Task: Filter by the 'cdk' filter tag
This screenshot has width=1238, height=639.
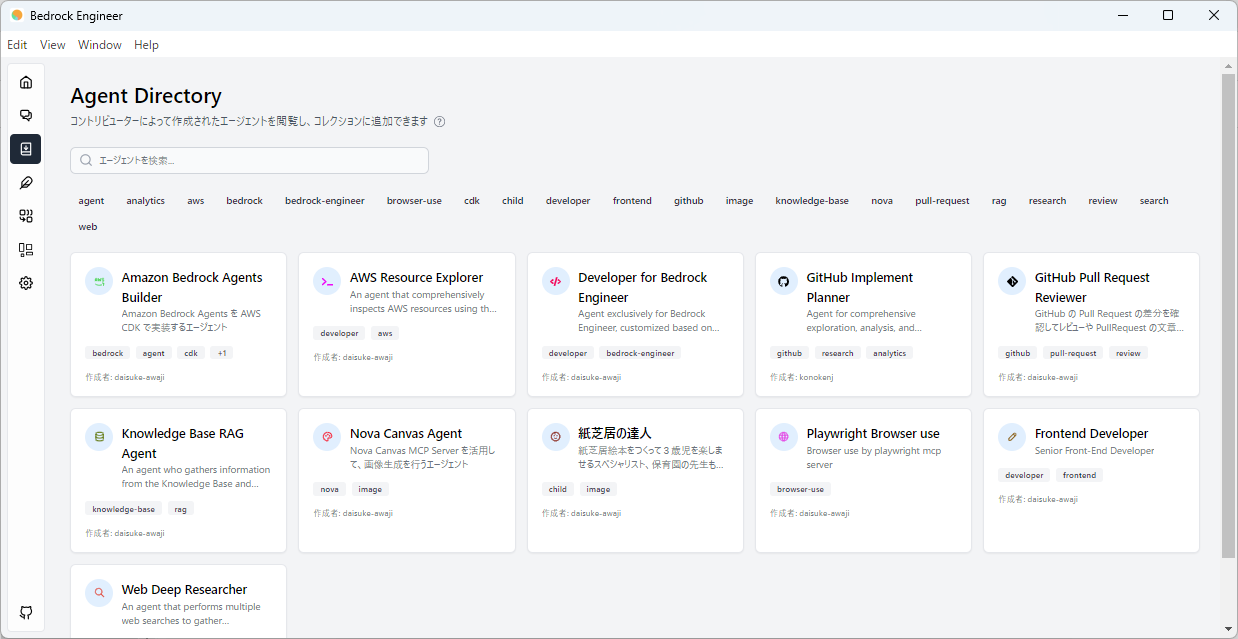Action: 472,201
